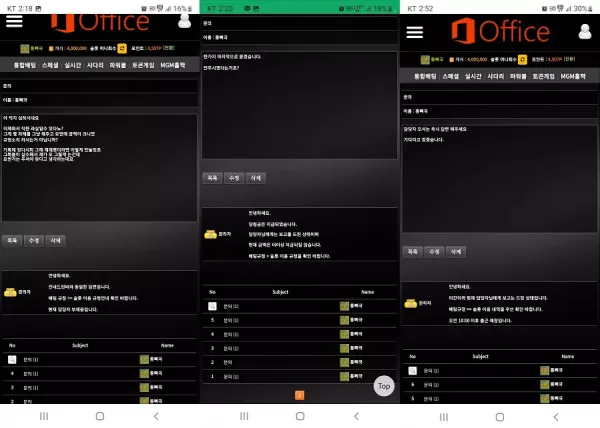This screenshot has height=428, width=600.
Task: Tap the round Top button on the 2:20 screen
Action: (384, 386)
